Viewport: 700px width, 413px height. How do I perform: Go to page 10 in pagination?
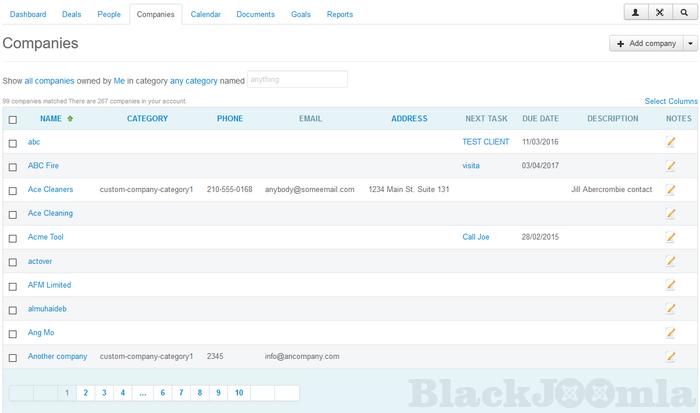(239, 393)
